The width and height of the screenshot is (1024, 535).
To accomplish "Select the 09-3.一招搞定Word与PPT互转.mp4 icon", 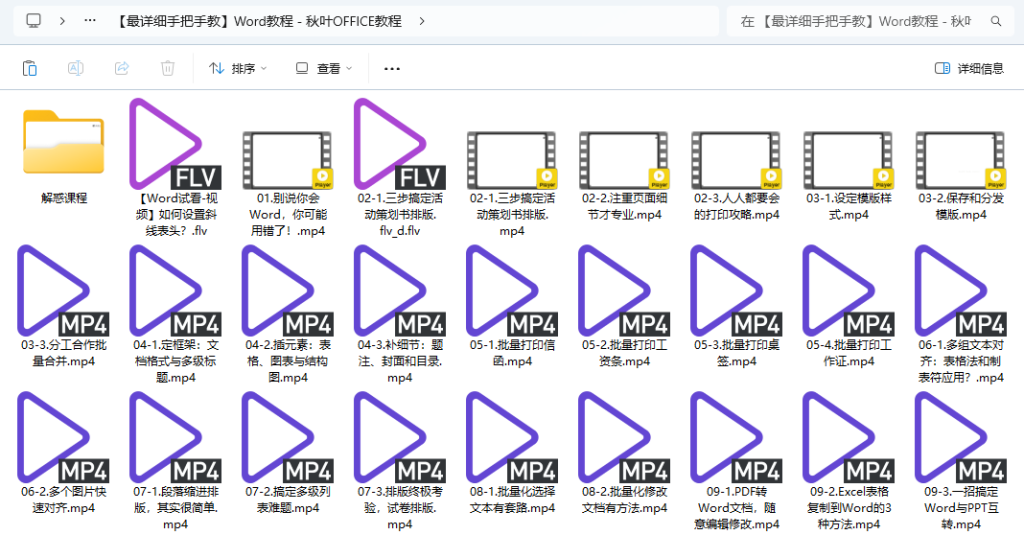I will [x=961, y=438].
